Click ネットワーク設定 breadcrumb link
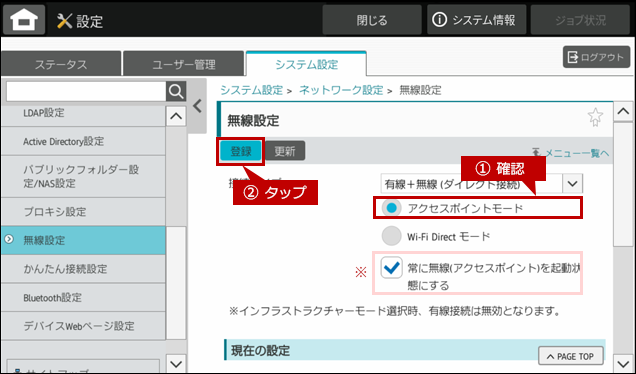This screenshot has height=374, width=636. pos(341,90)
